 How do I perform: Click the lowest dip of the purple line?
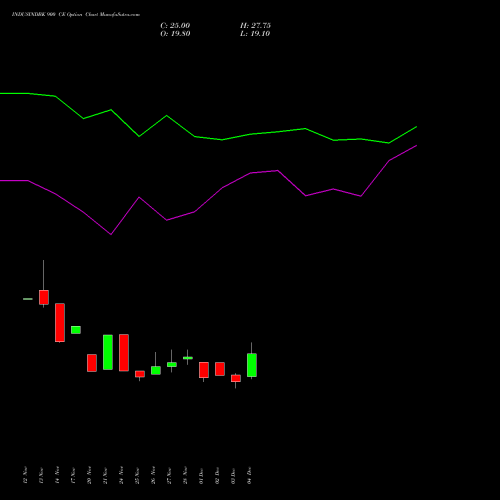tap(111, 234)
